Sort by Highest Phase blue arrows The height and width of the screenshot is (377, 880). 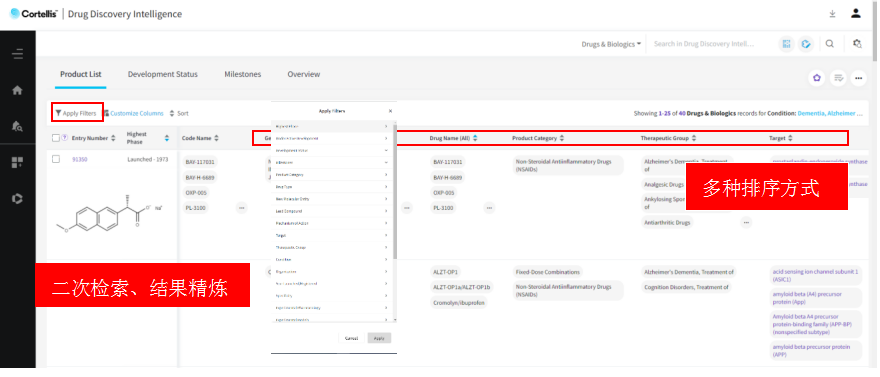tap(167, 138)
